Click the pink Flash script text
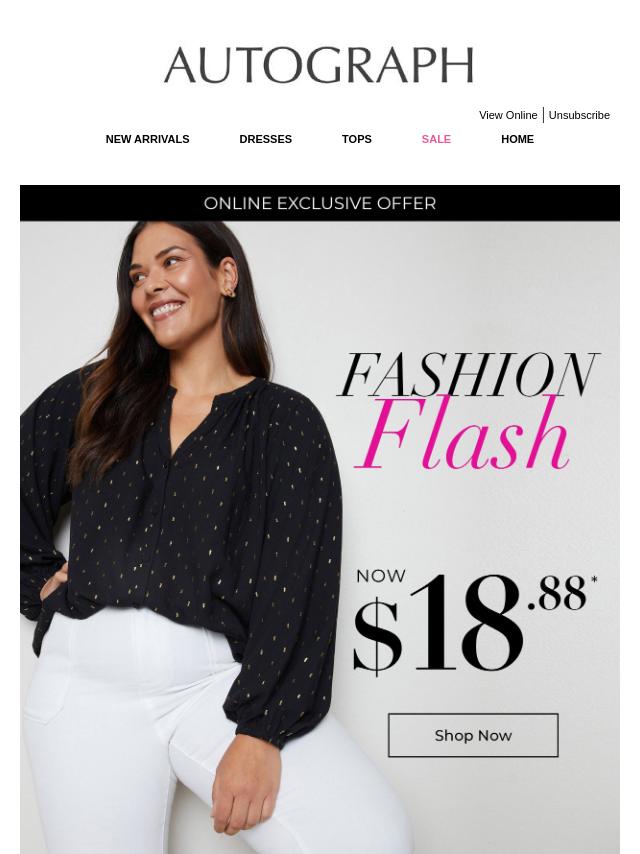 pyautogui.click(x=462, y=434)
